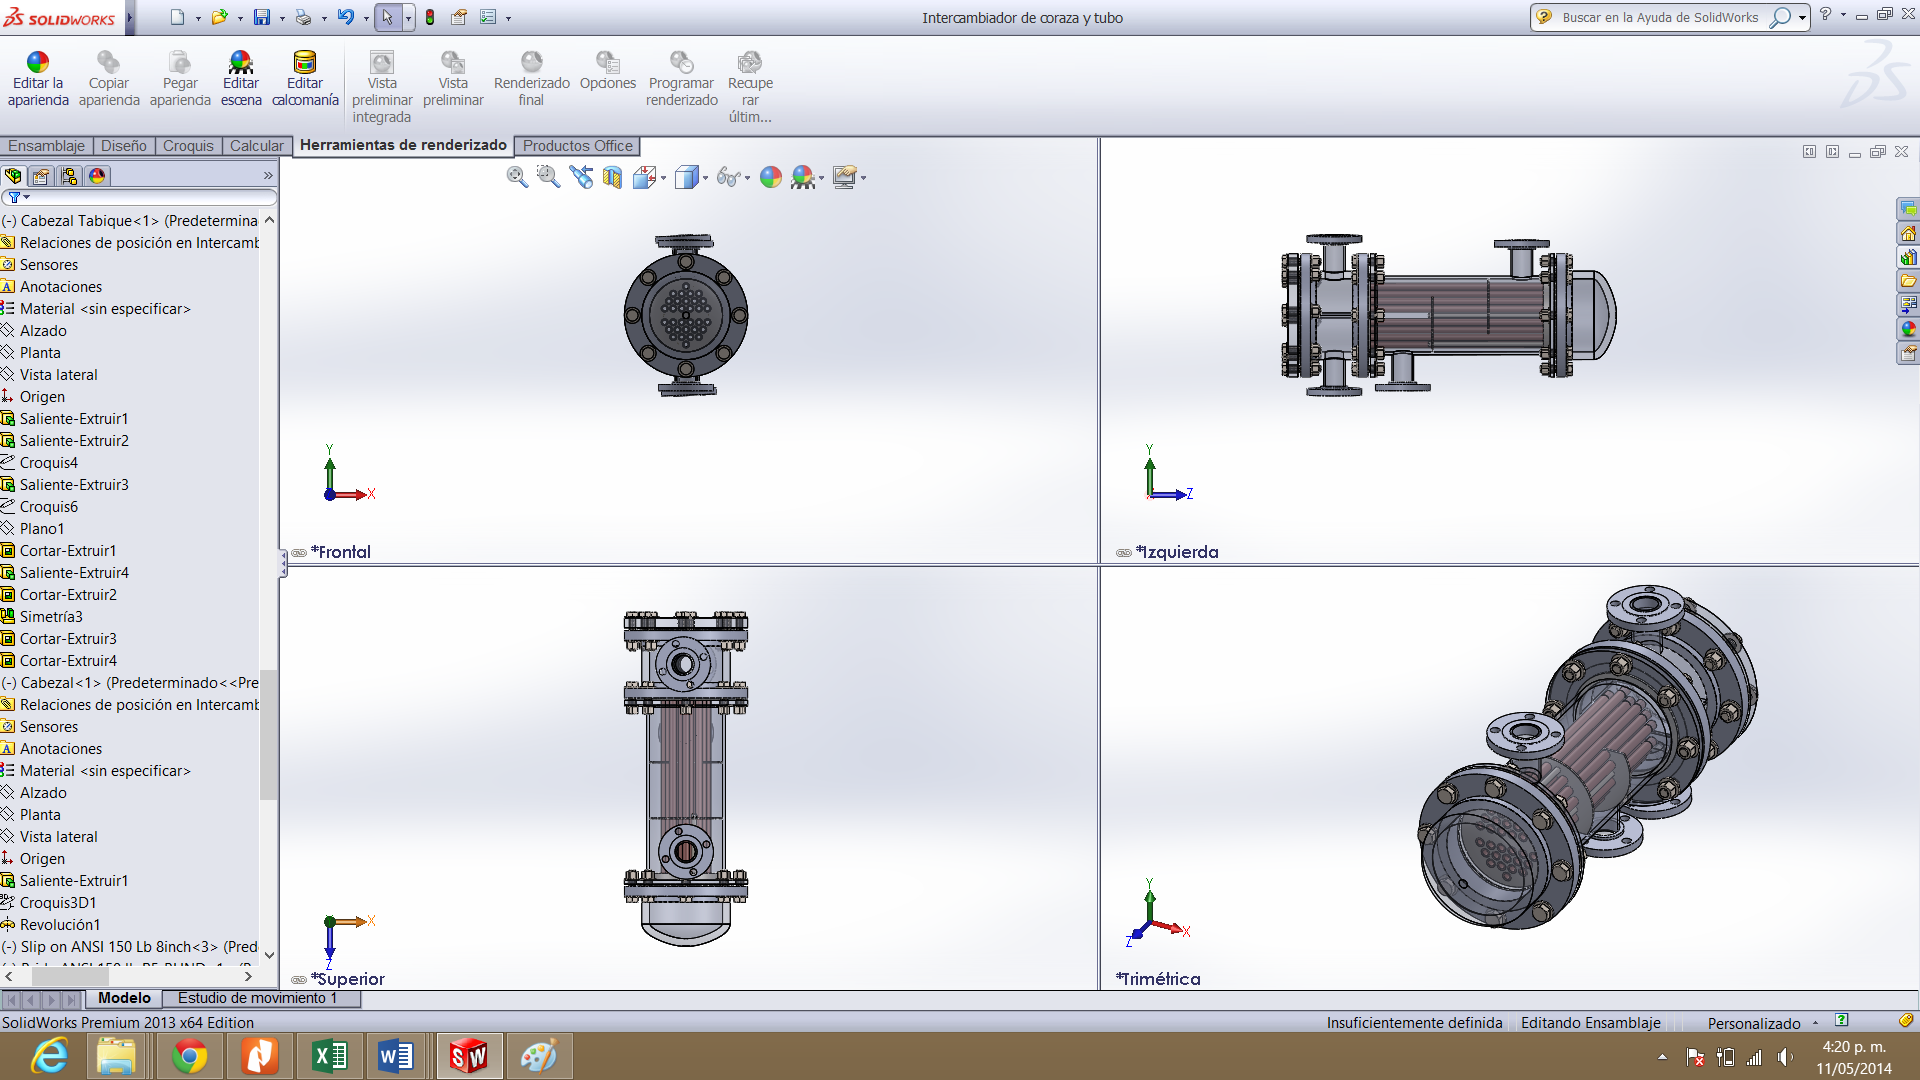
Task: Switch to the Croquis tab
Action: [188, 146]
